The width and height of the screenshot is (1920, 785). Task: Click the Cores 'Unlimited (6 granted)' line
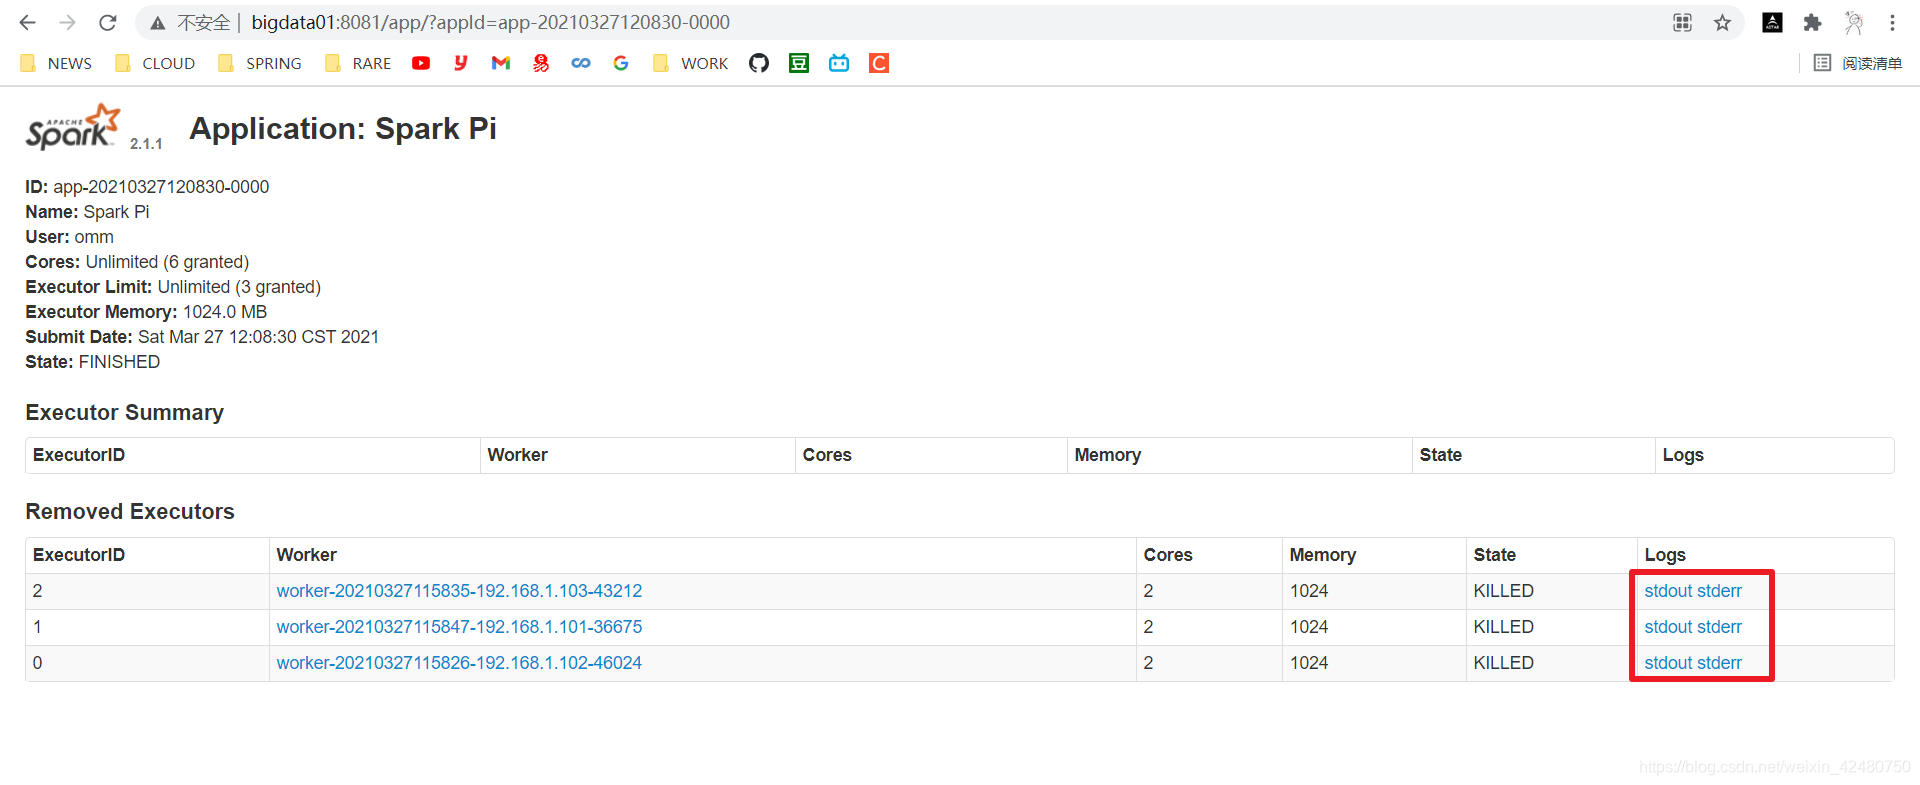137,262
